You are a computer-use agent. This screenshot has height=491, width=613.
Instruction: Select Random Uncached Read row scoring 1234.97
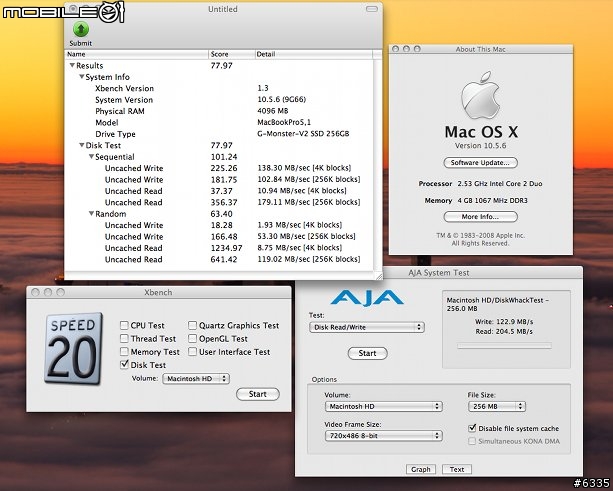(219, 248)
